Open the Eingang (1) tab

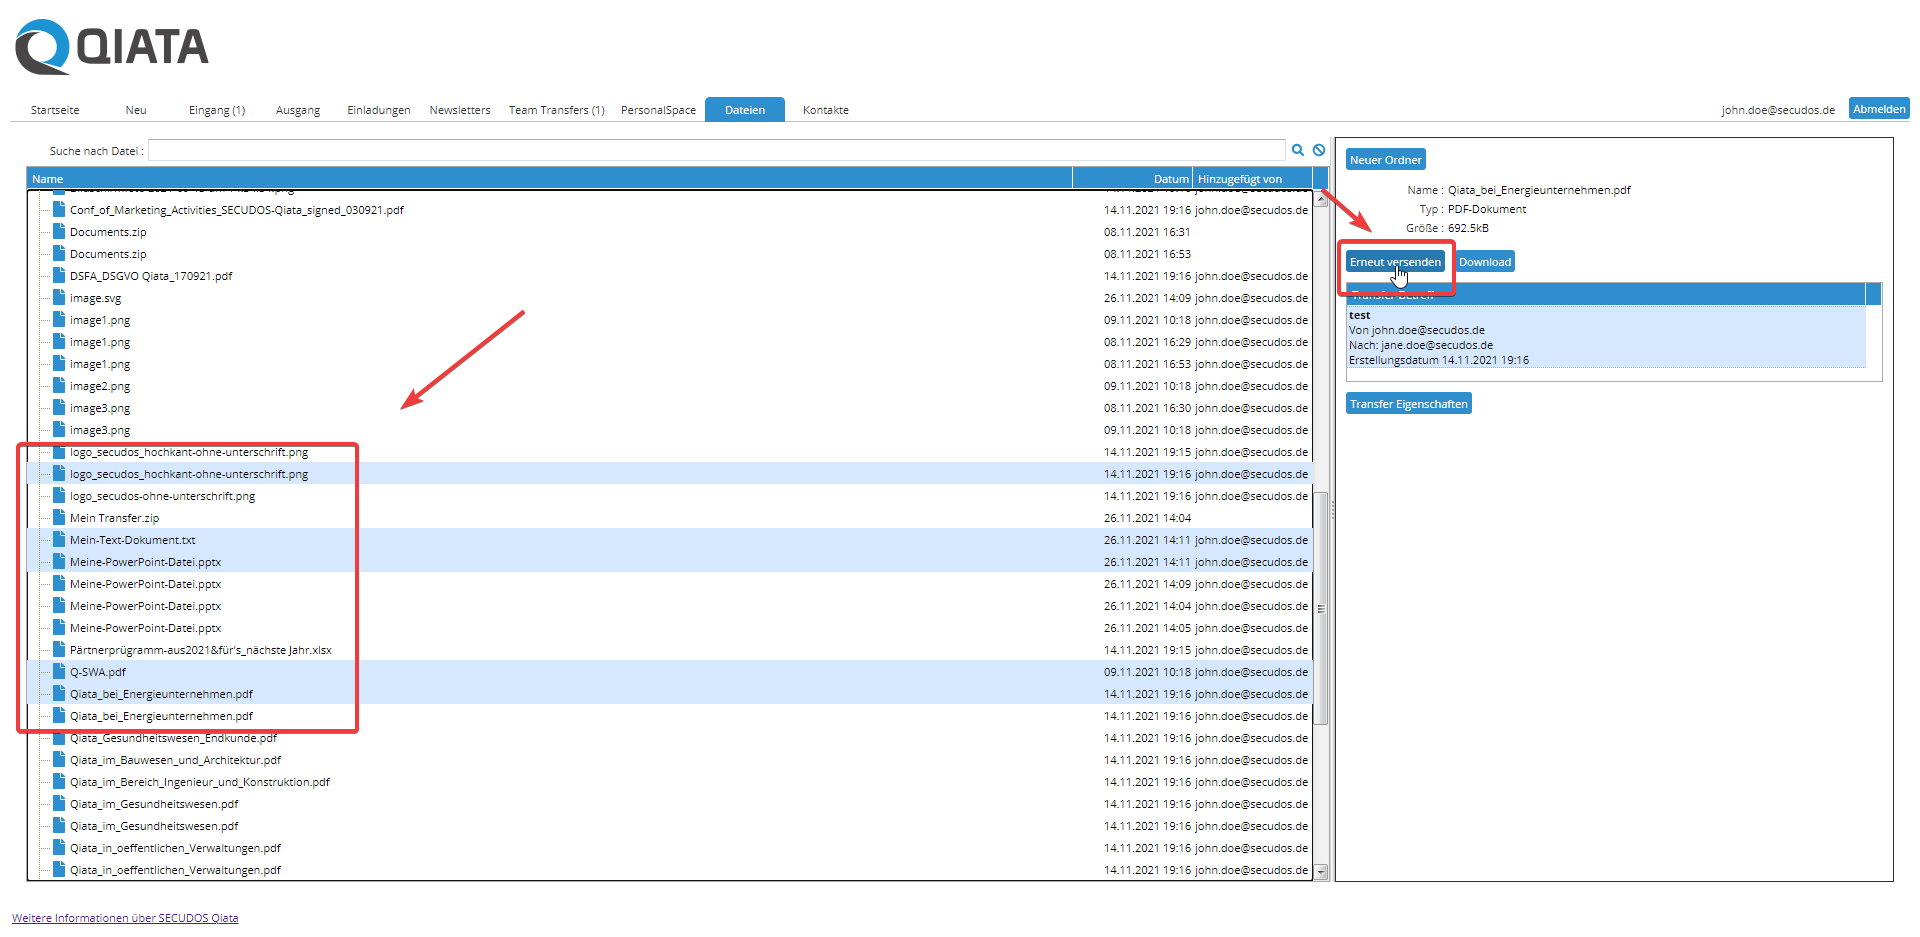click(216, 110)
